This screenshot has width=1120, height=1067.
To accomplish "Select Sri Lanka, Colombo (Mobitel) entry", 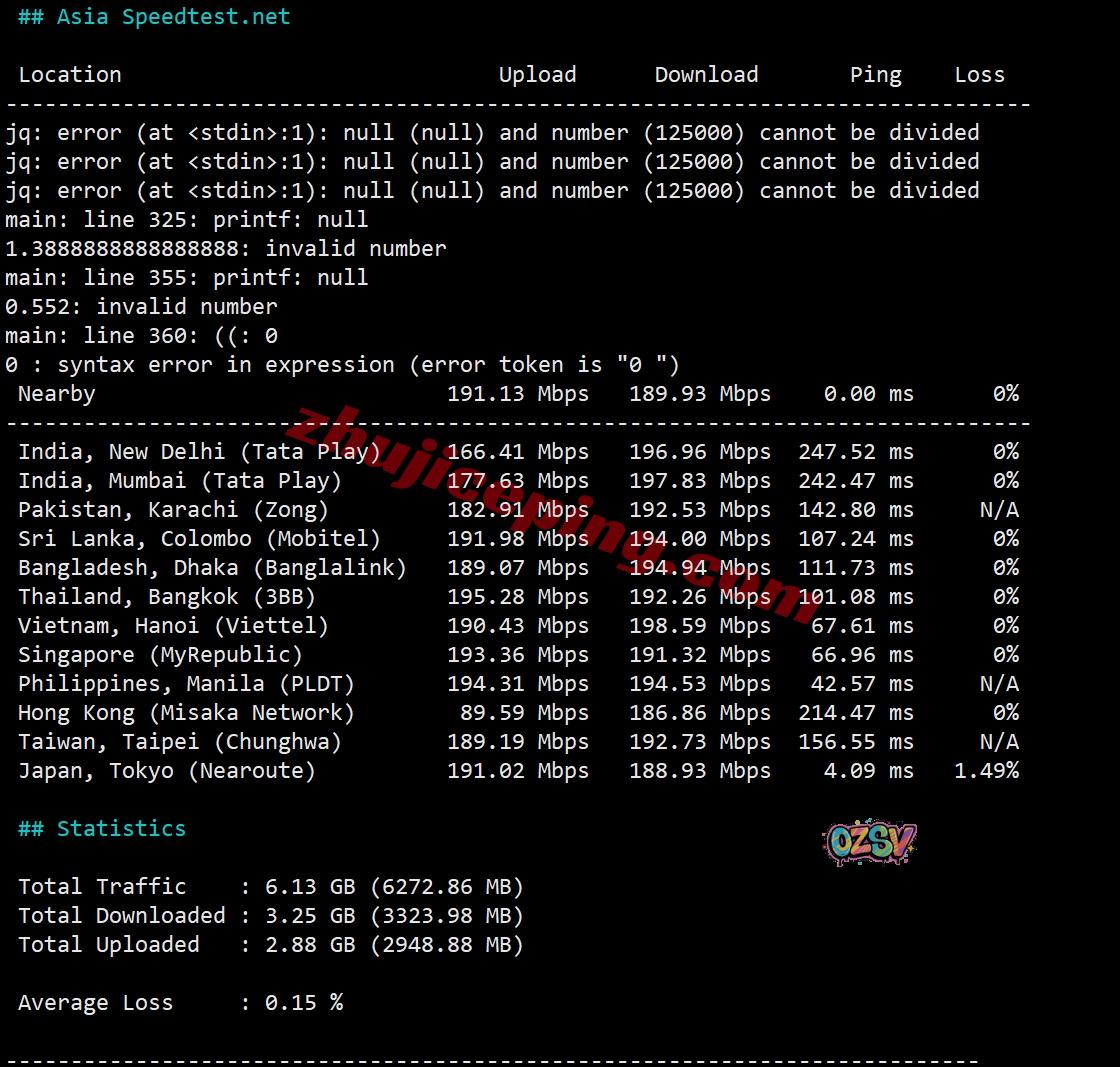I will point(199,539).
